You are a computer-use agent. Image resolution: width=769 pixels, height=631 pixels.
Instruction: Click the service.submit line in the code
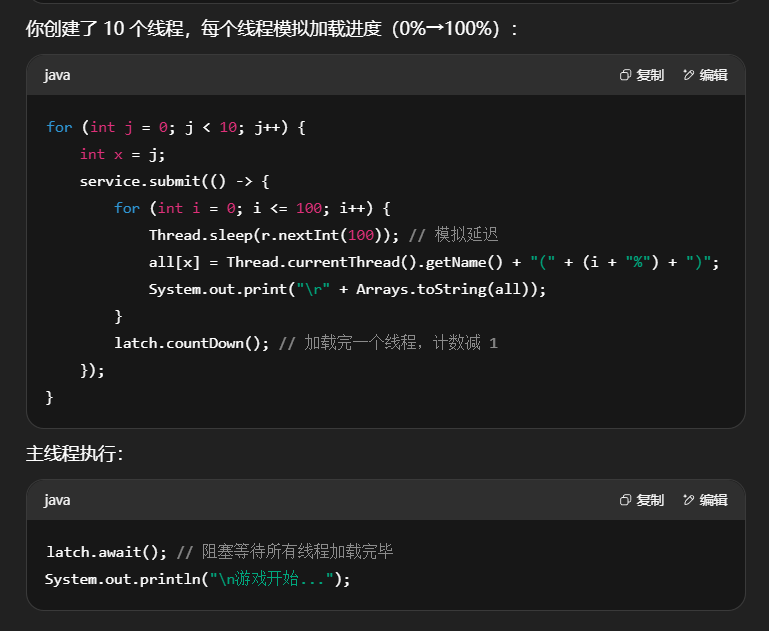point(175,181)
